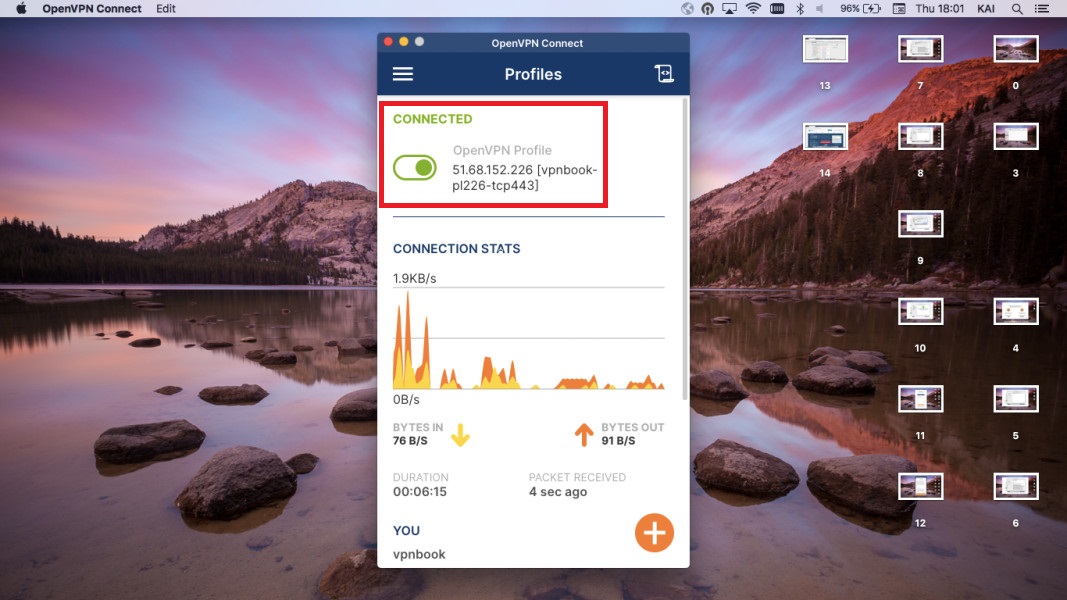Select the vpnbook-pl226-tcp443 profile name text
This screenshot has width=1067, height=600.
click(x=524, y=178)
